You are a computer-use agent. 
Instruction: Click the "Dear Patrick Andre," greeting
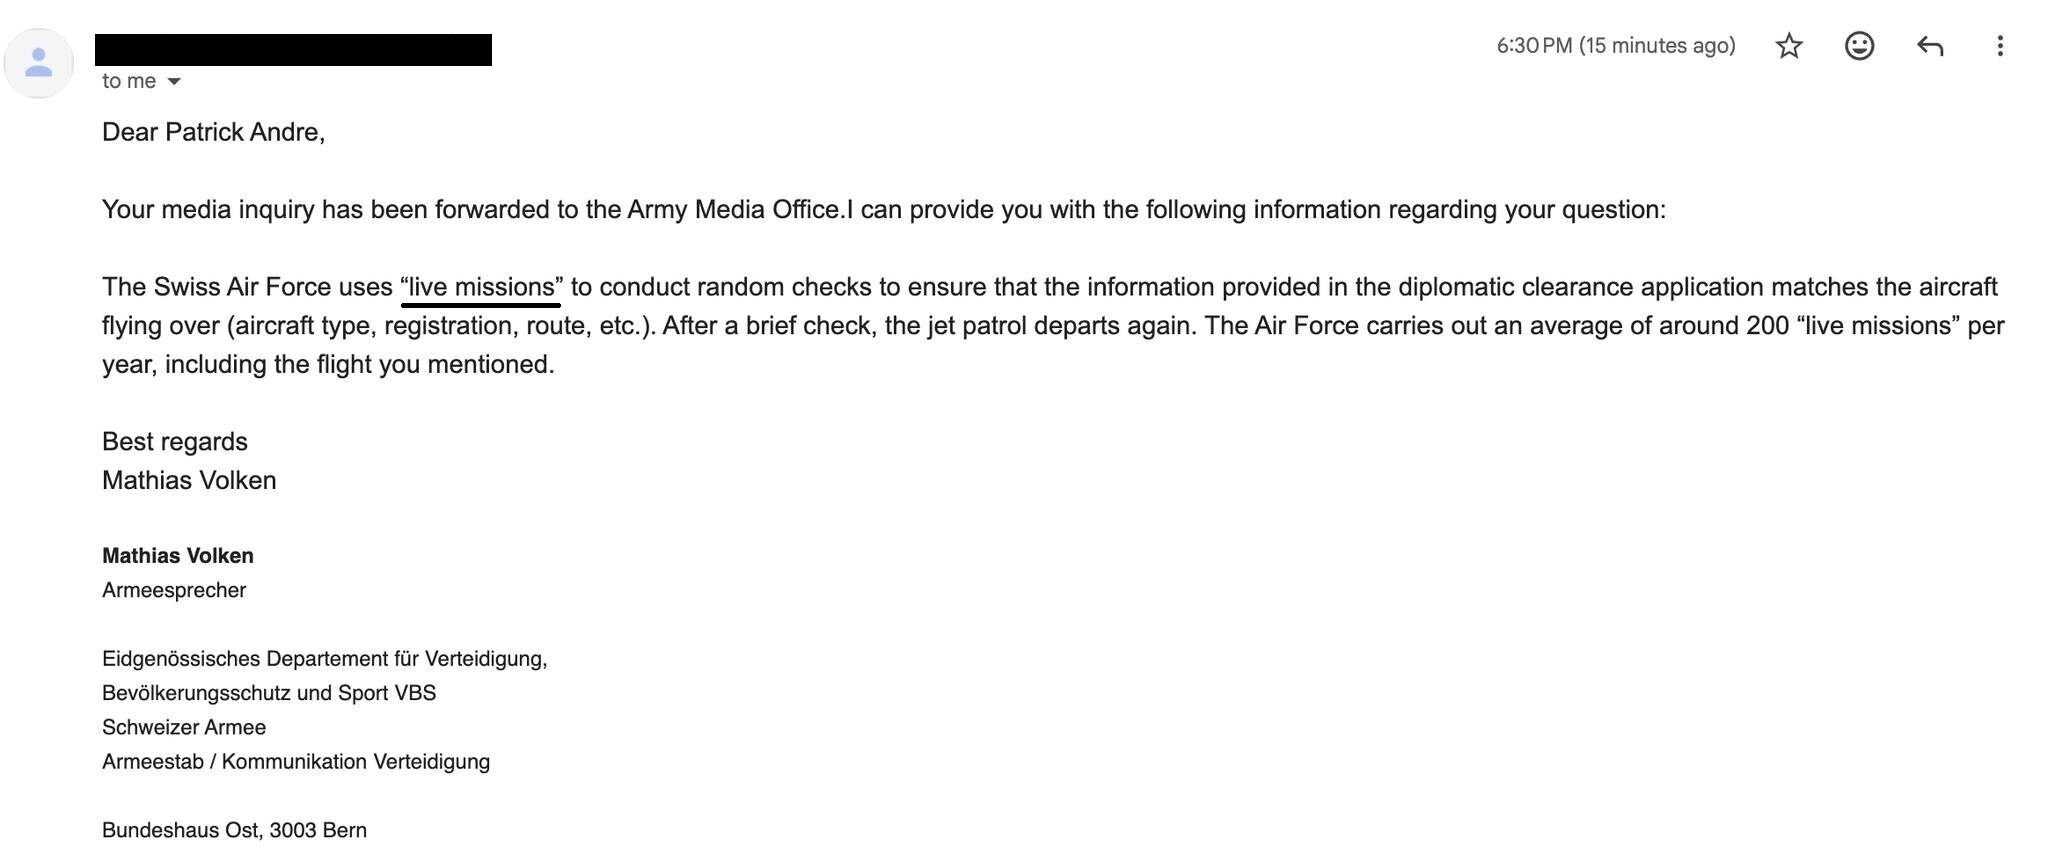point(213,132)
